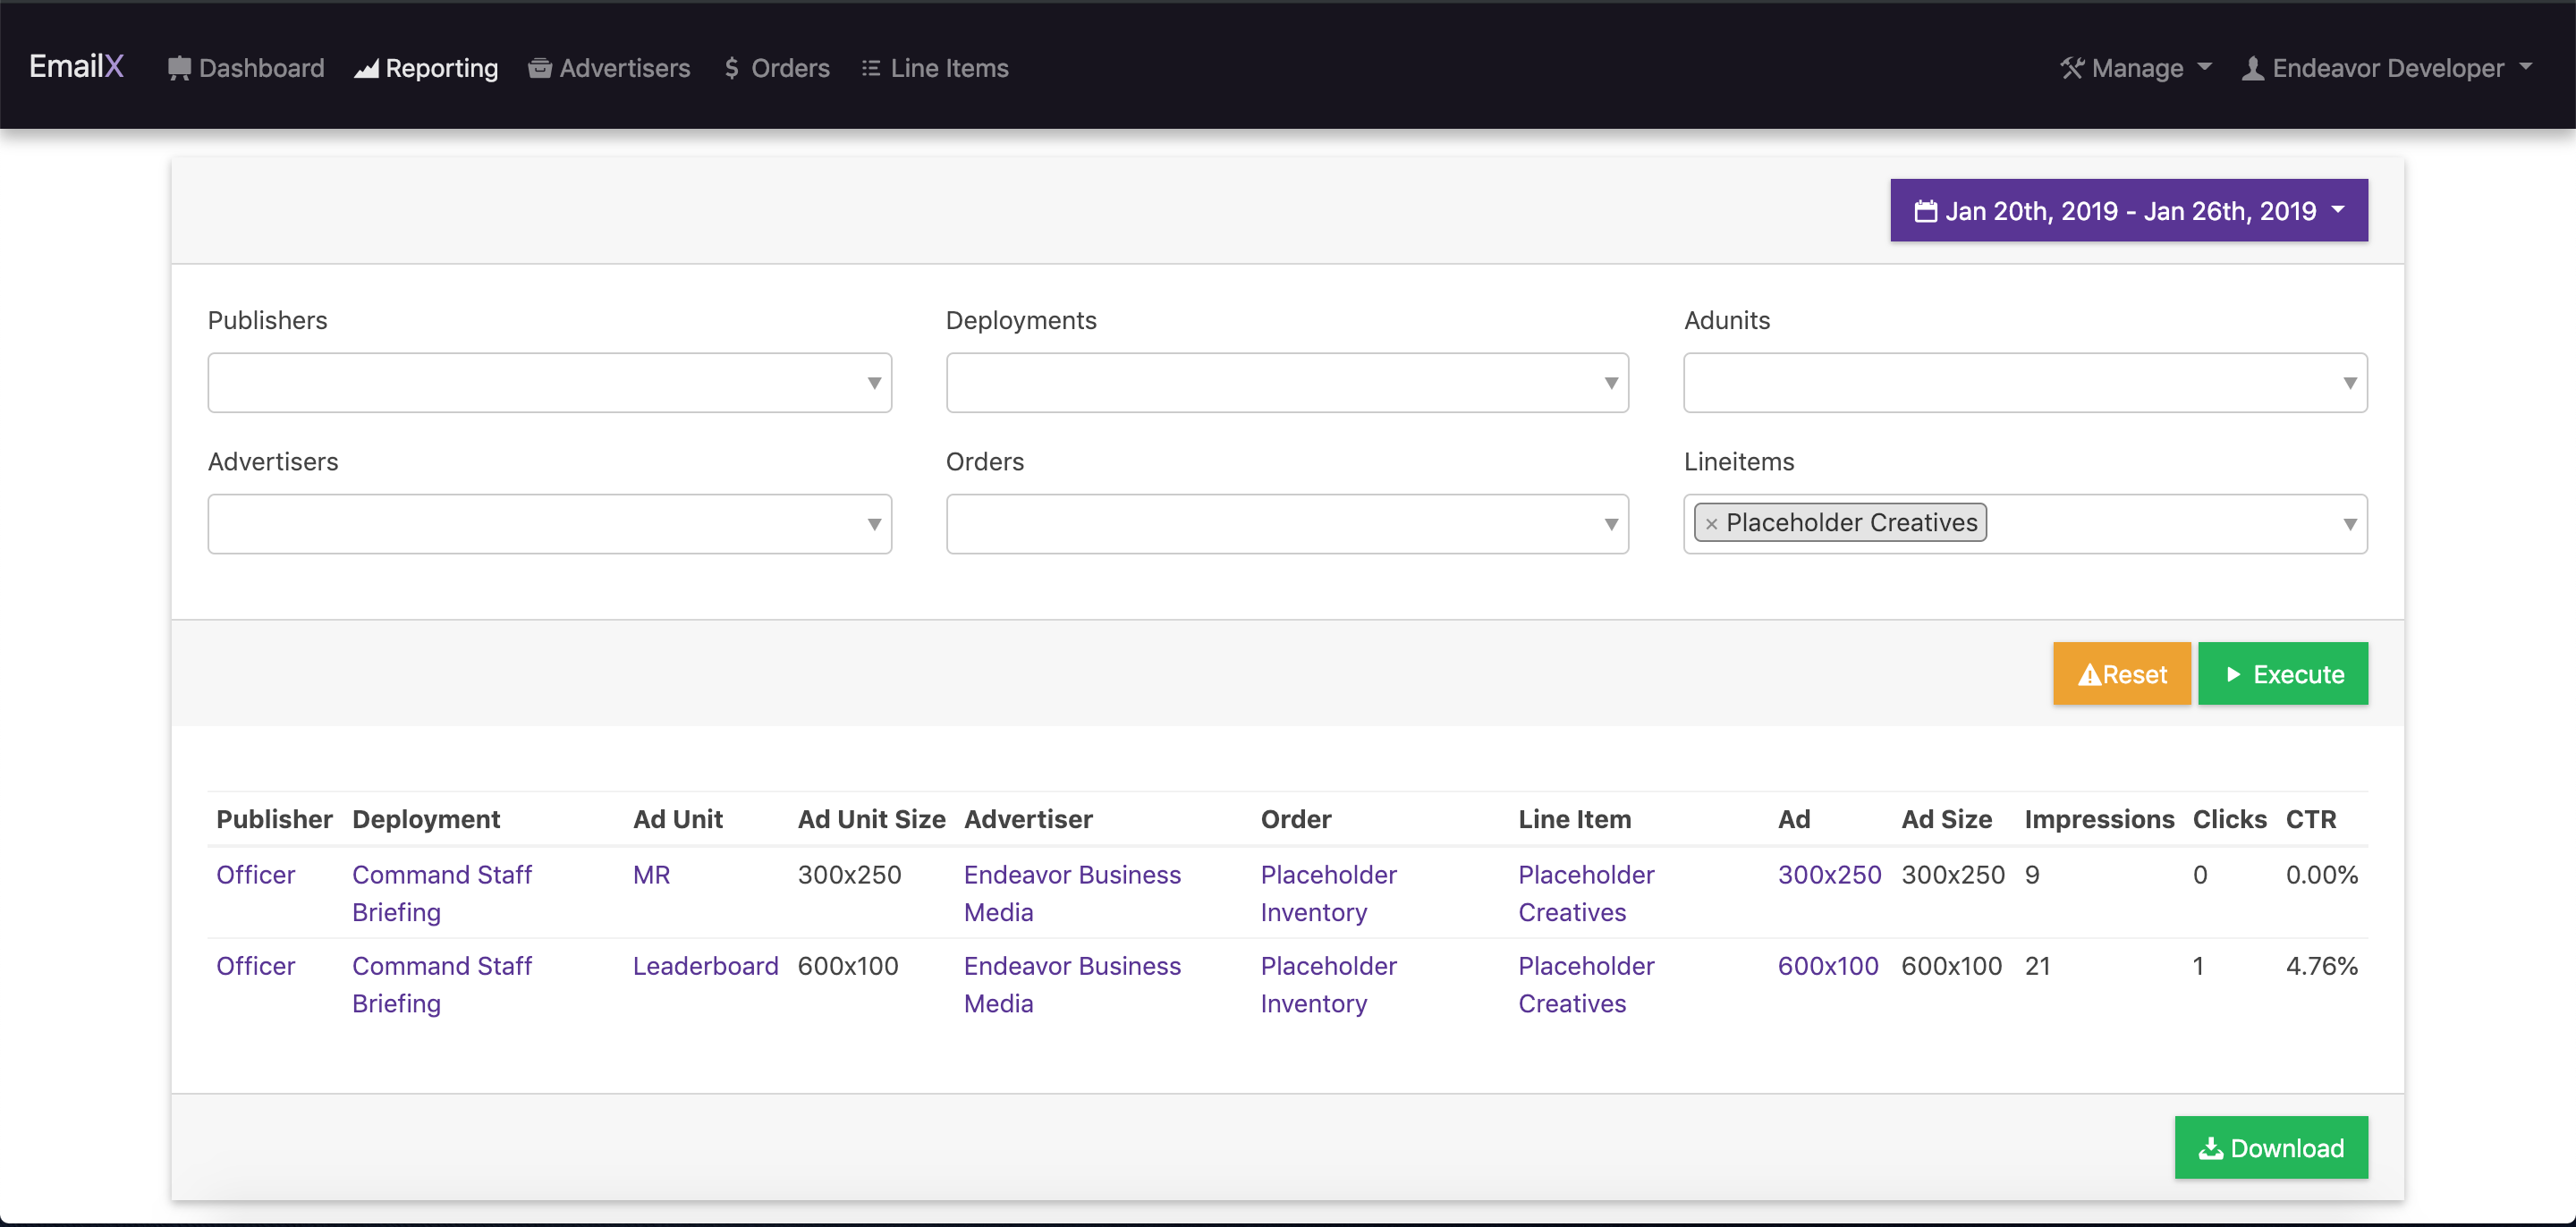The width and height of the screenshot is (2576, 1227).
Task: Expand the Publishers dropdown
Action: click(x=549, y=383)
